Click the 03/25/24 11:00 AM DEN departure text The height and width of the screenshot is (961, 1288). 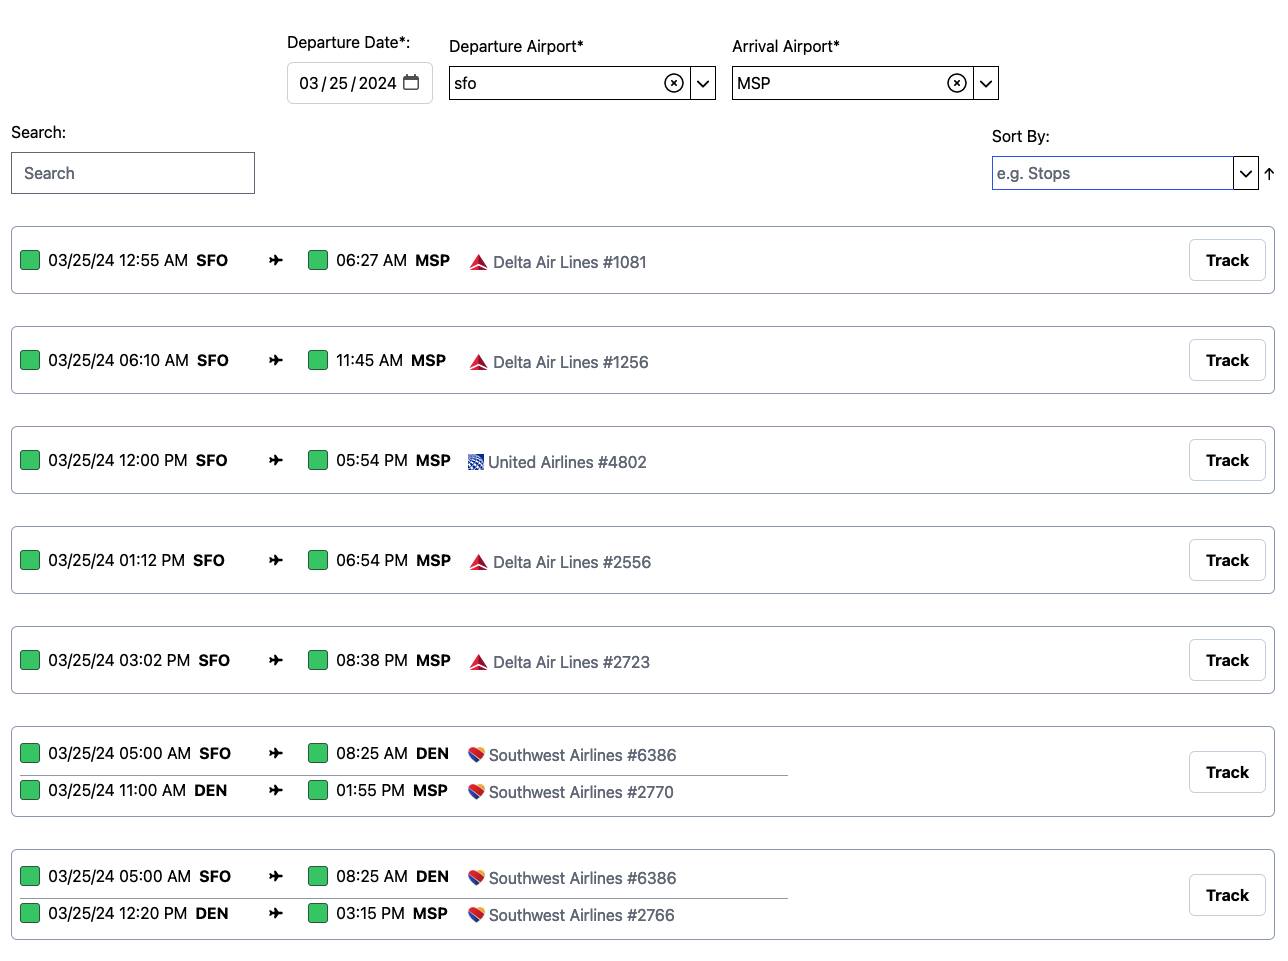tap(138, 790)
